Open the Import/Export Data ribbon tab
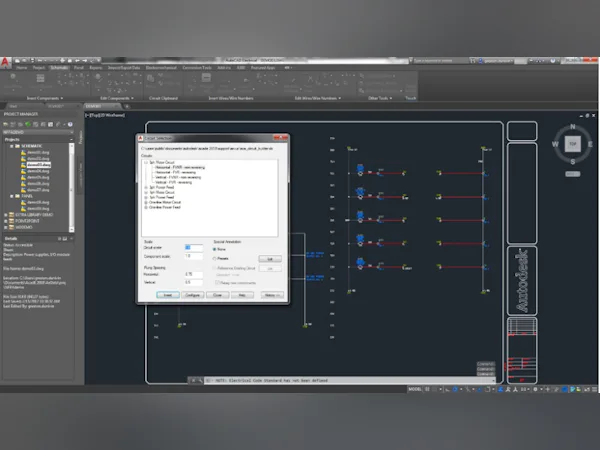 pyautogui.click(x=124, y=68)
